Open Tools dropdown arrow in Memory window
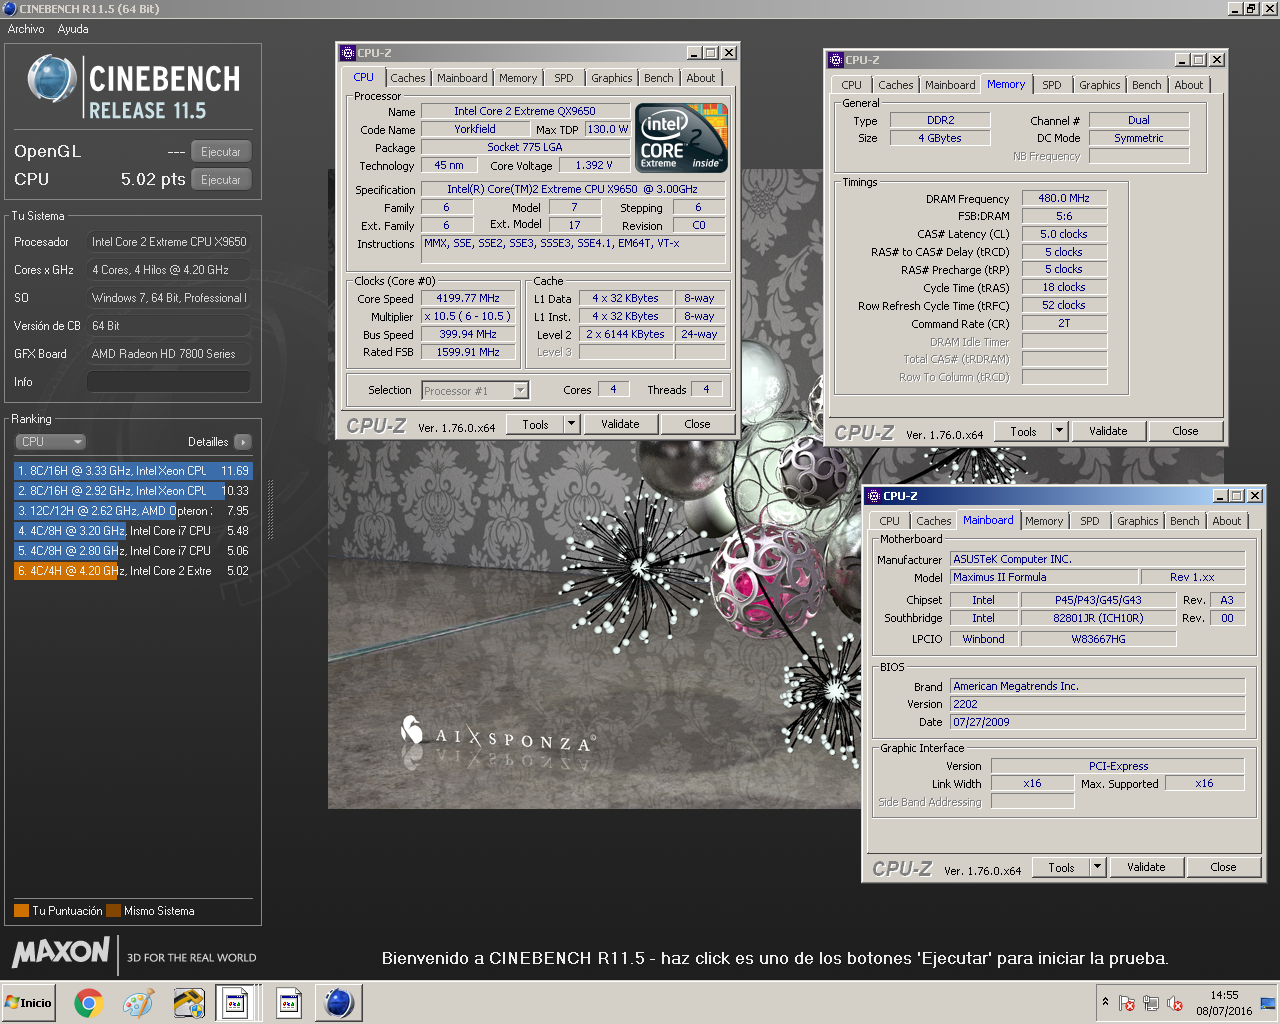This screenshot has height=1024, width=1280. coord(1060,432)
